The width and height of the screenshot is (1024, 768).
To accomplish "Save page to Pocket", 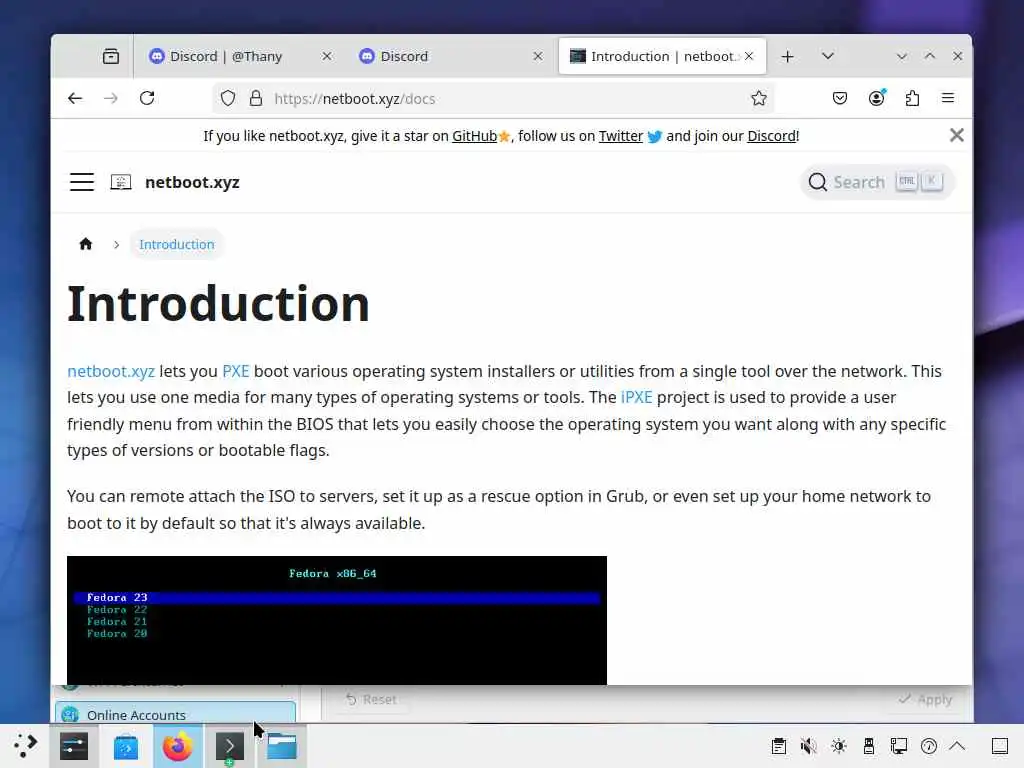I will pyautogui.click(x=840, y=98).
